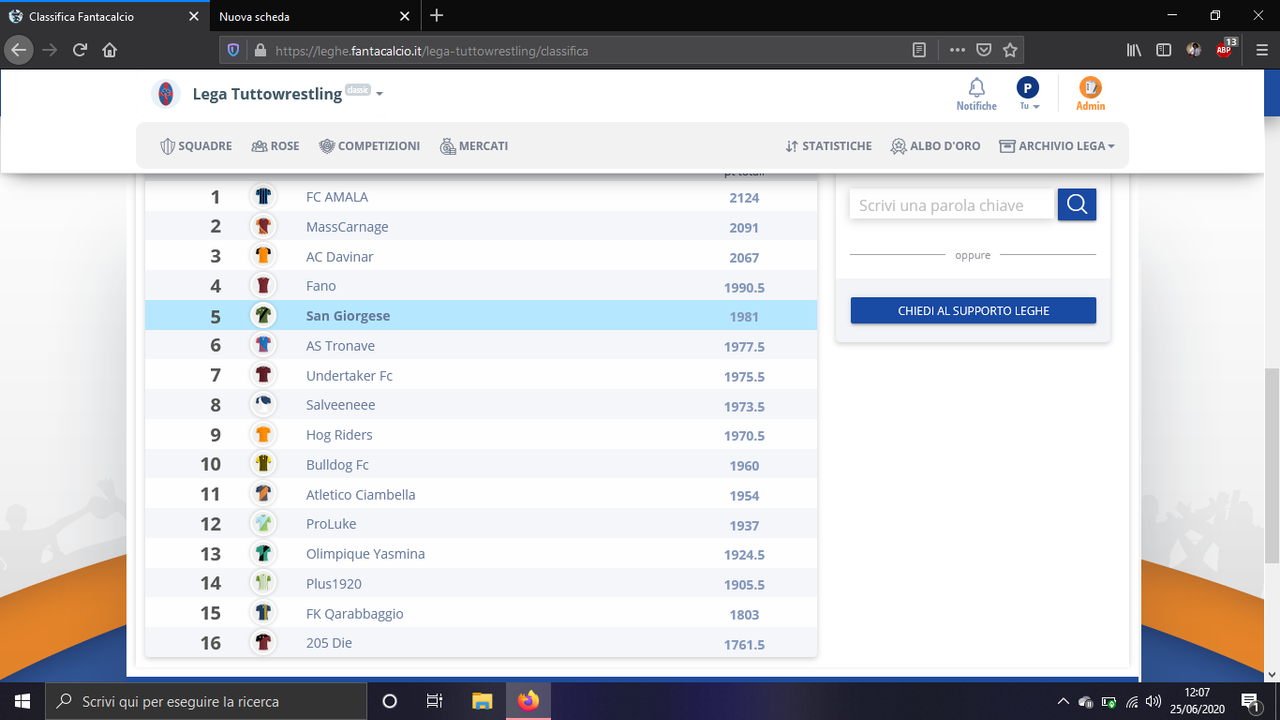The width and height of the screenshot is (1280, 720).
Task: Bookmark the page with the star icon
Action: pos(1010,49)
